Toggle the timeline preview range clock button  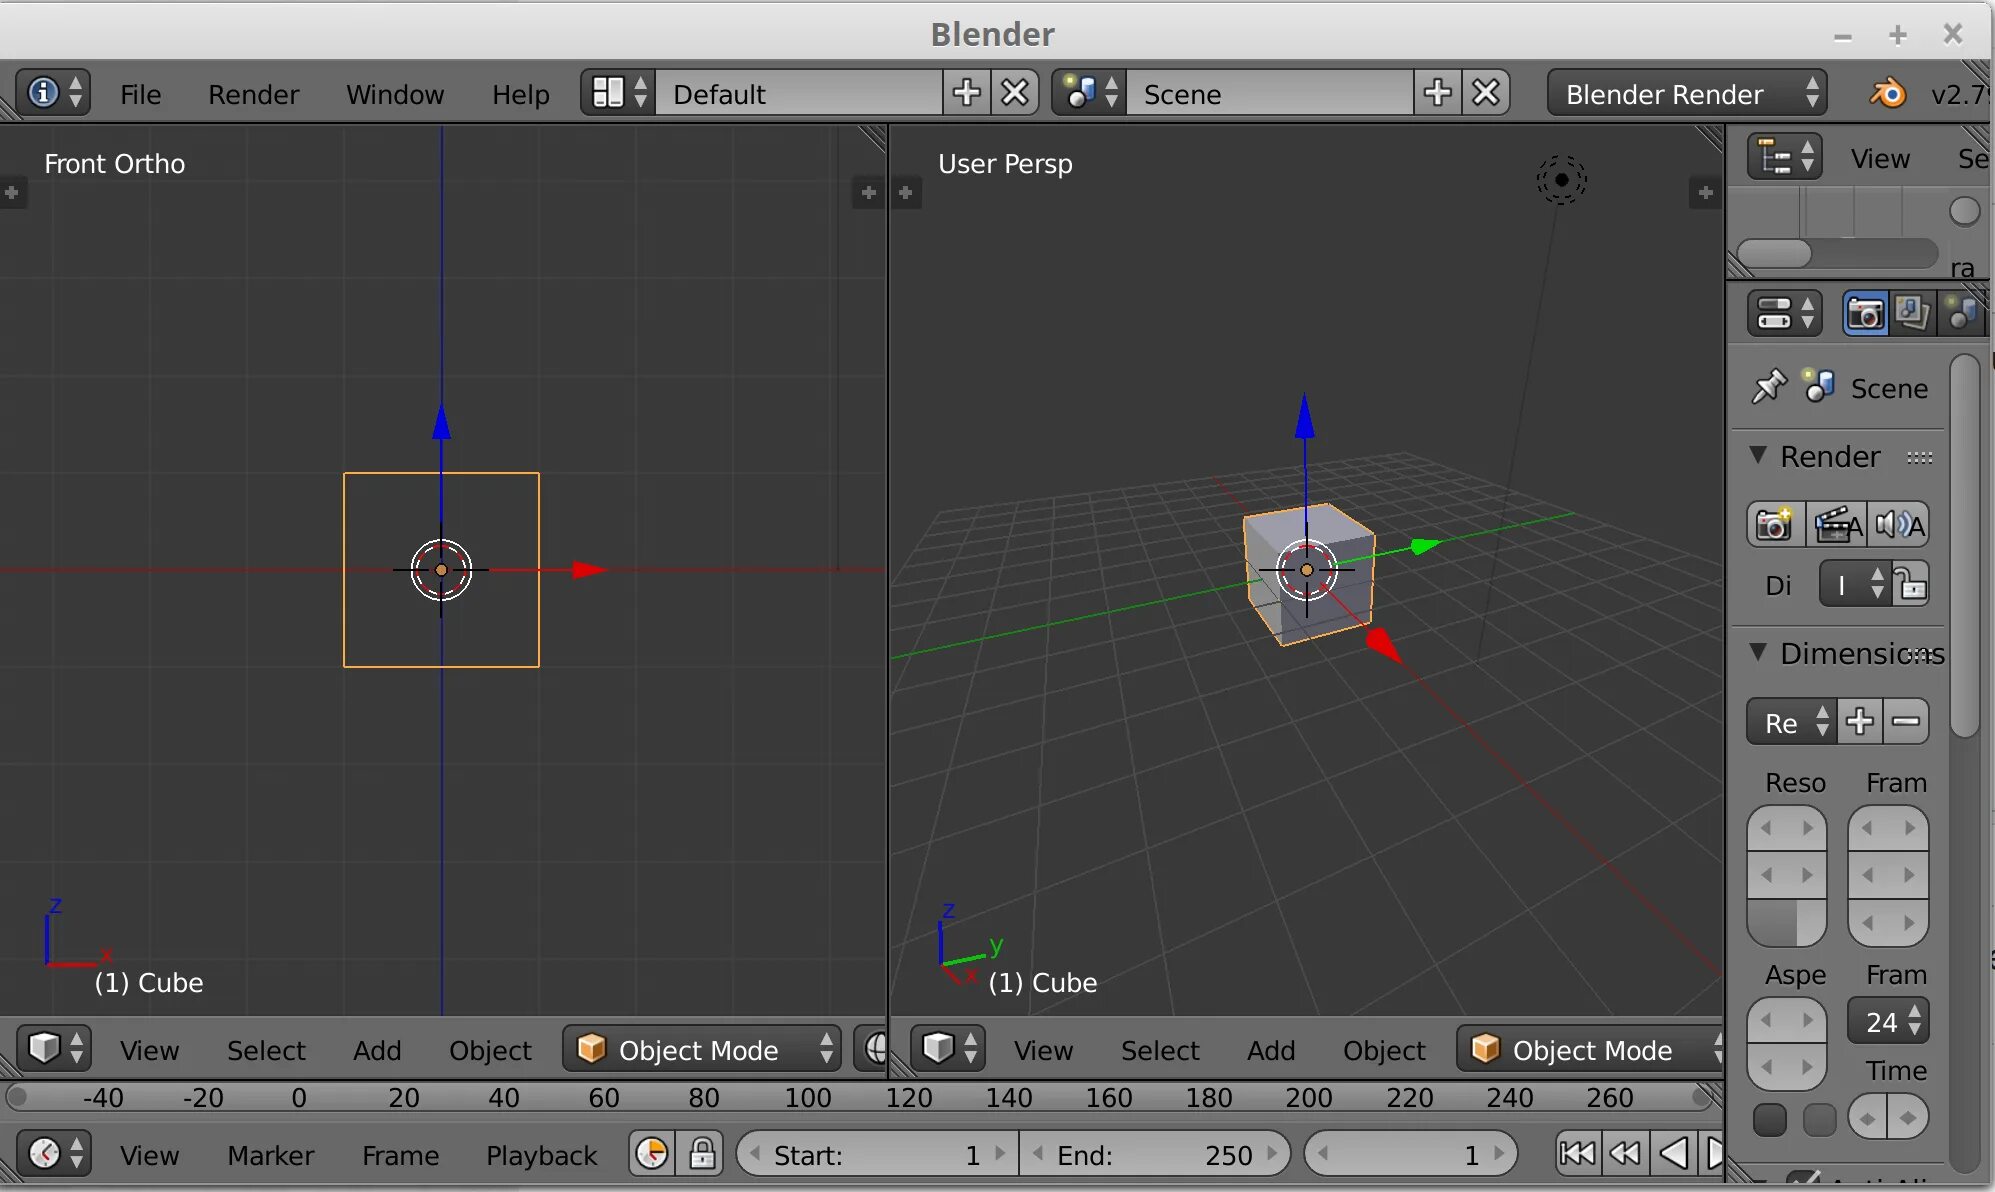click(x=652, y=1154)
